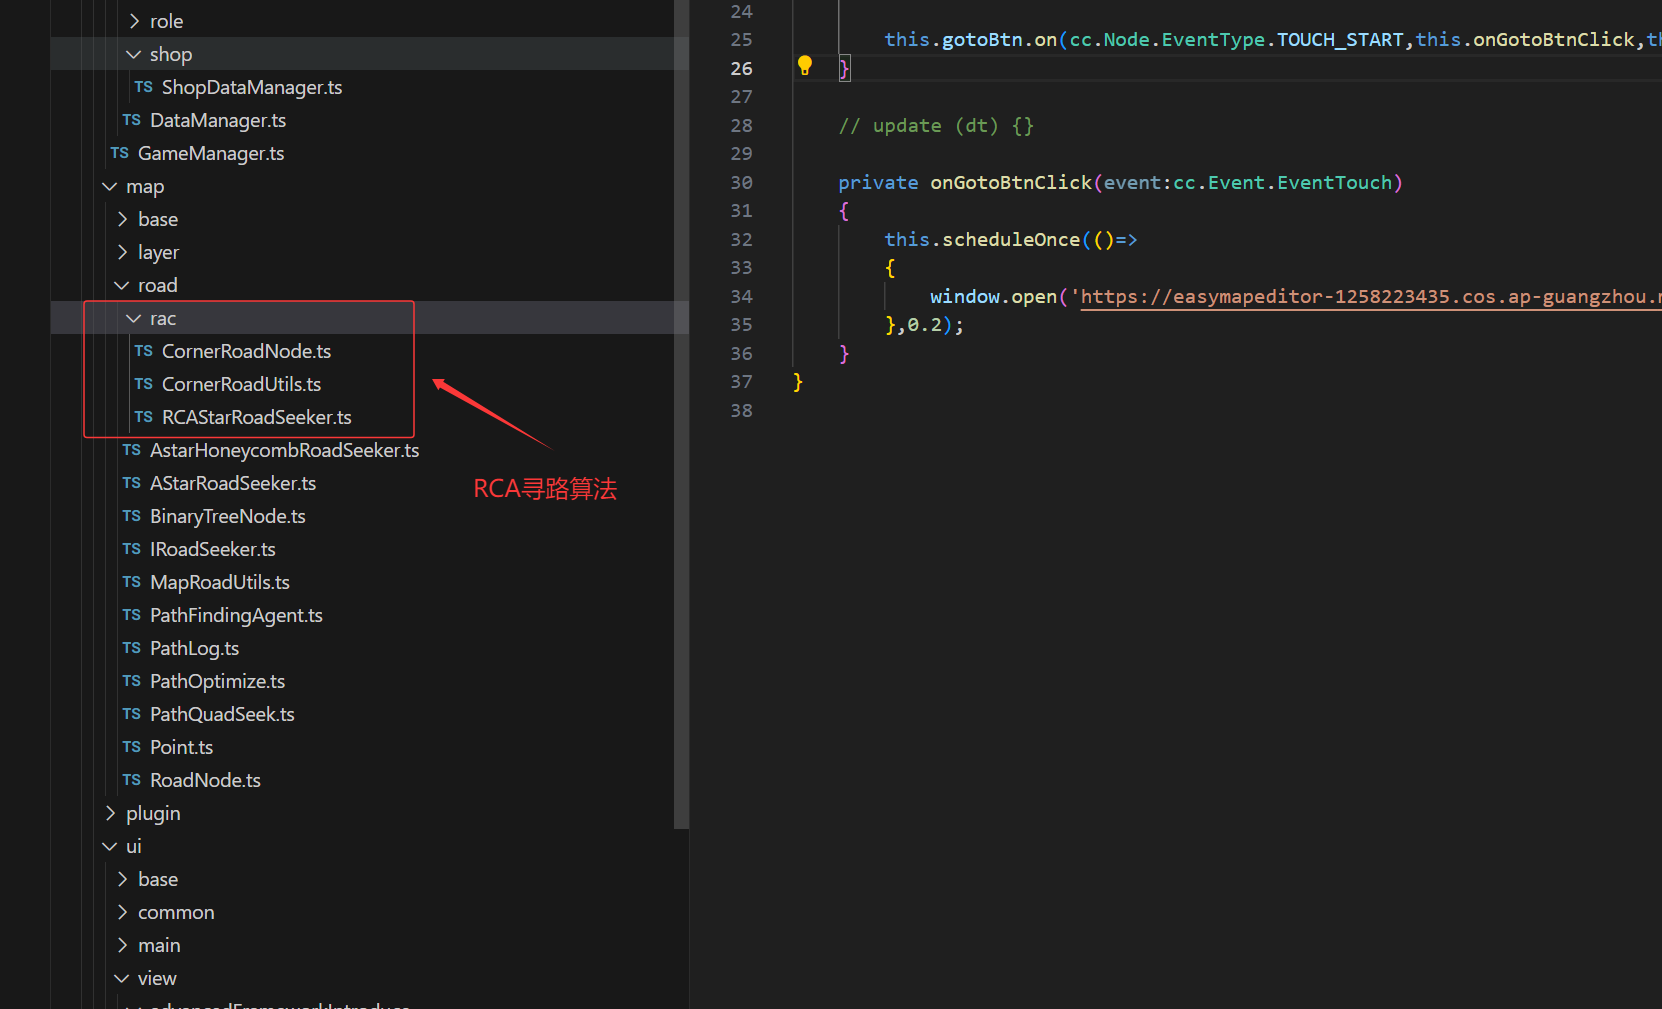This screenshot has height=1009, width=1662.
Task: Open PathLog.ts file
Action: [x=195, y=648]
